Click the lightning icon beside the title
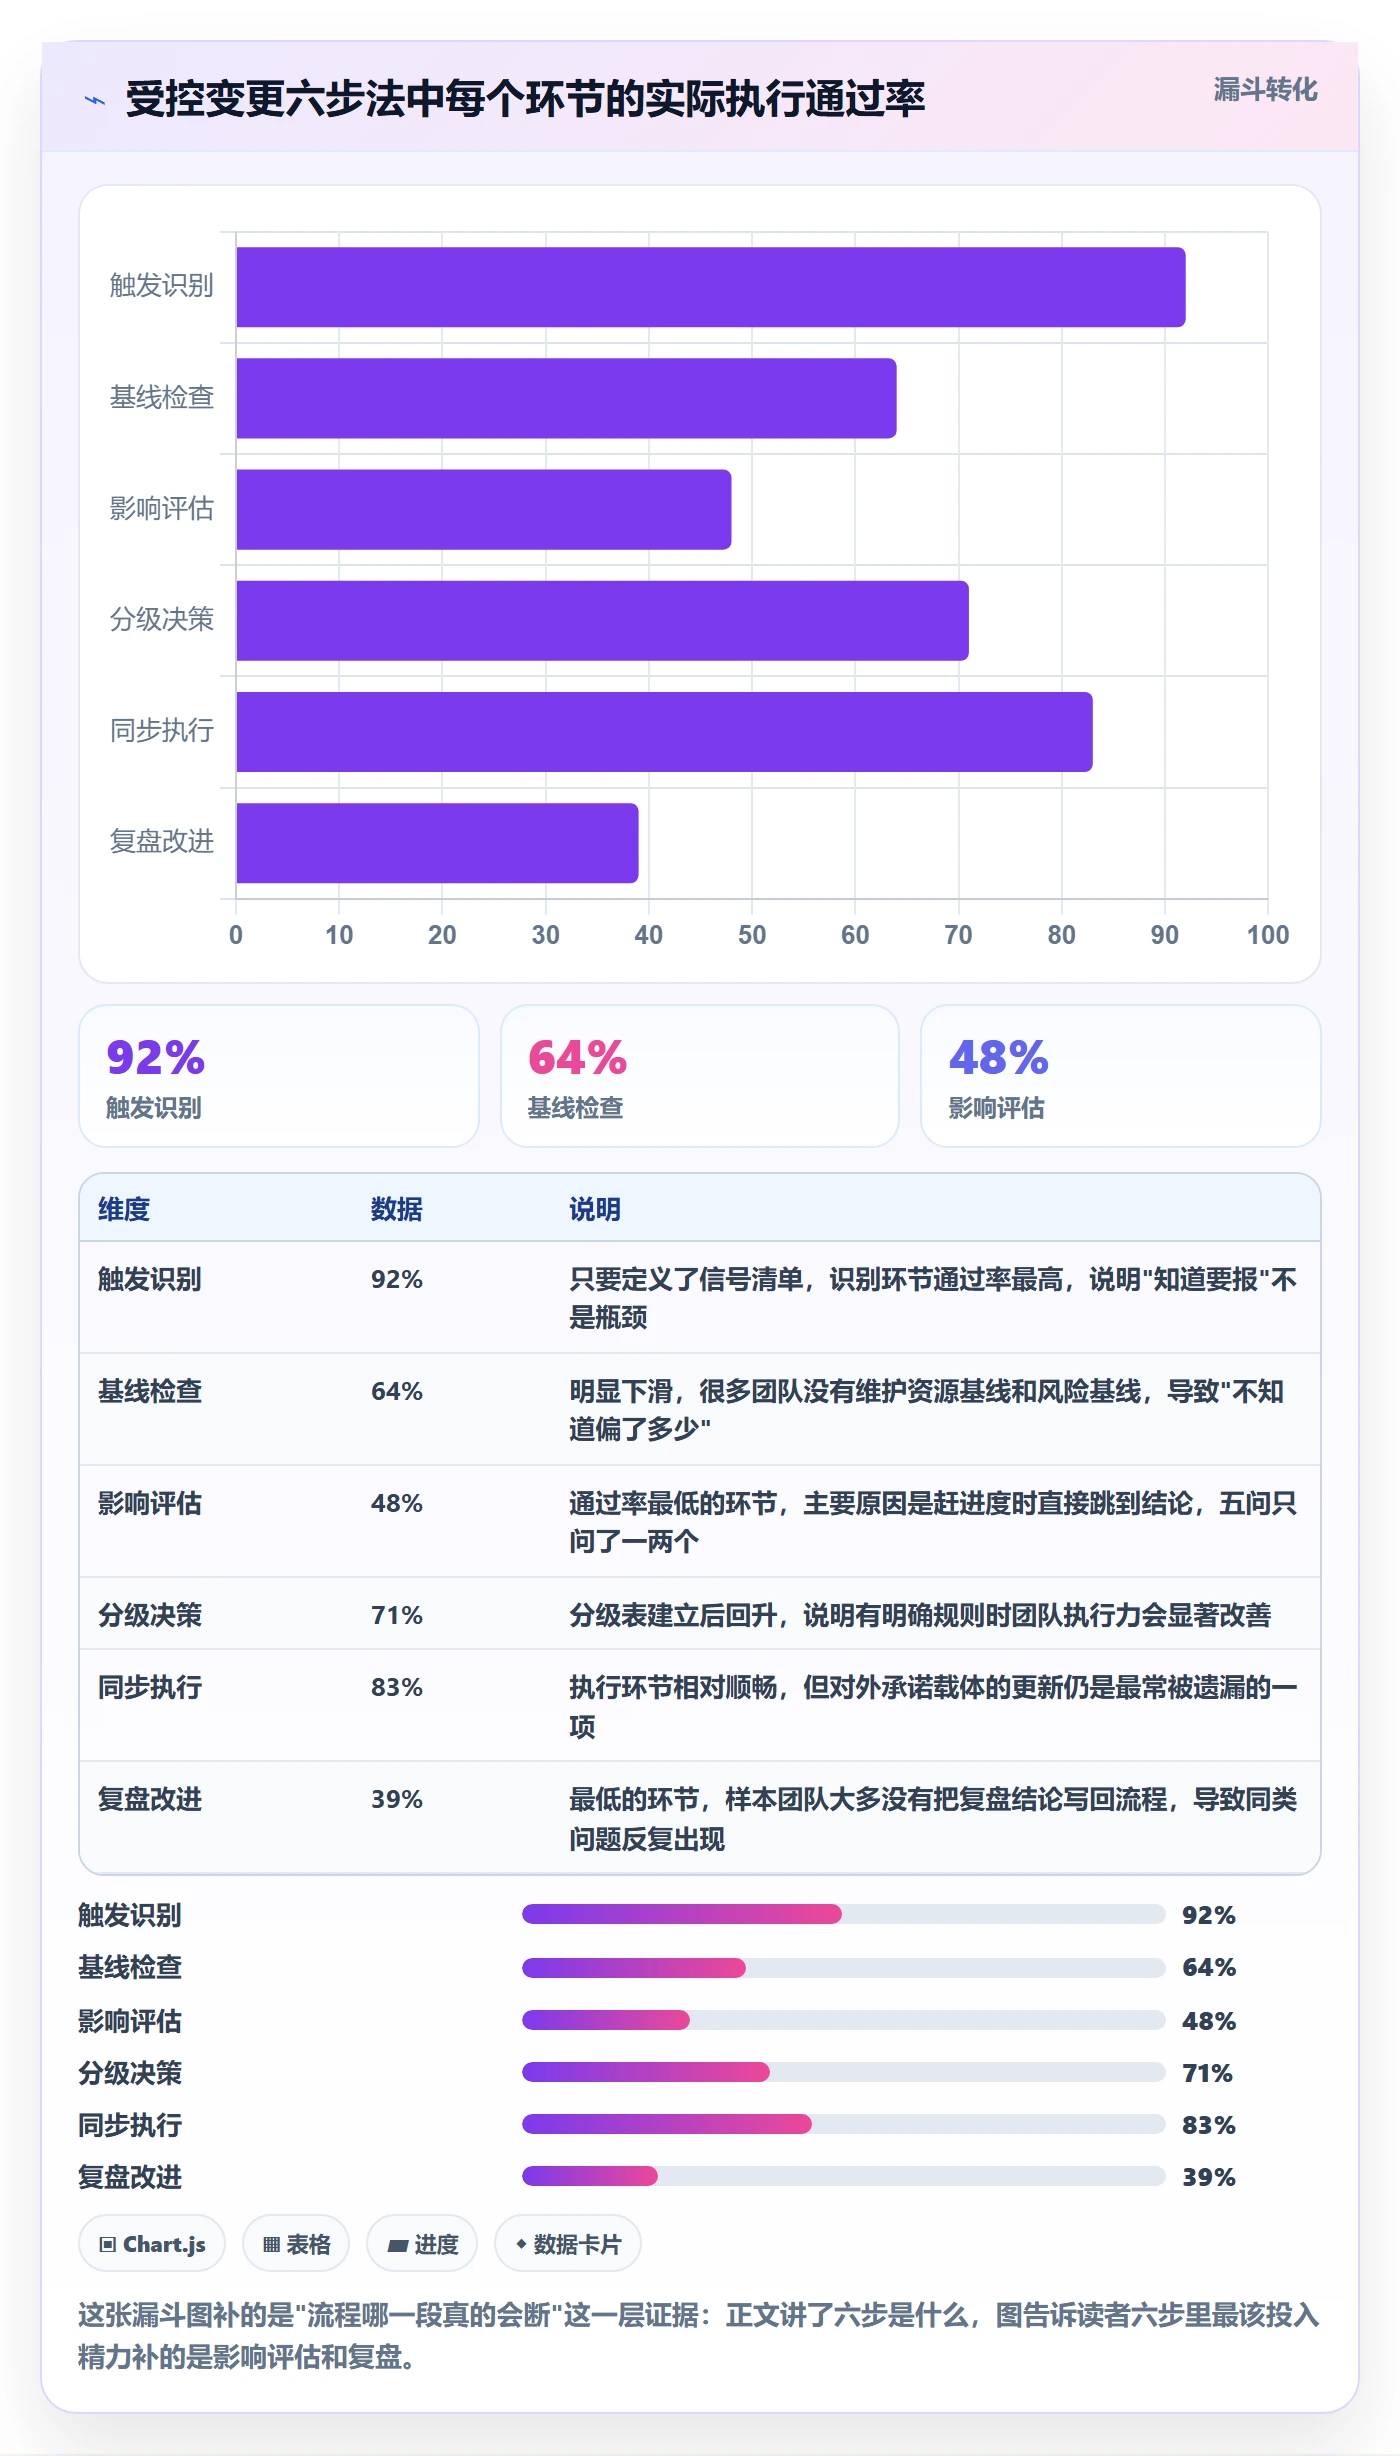 (95, 99)
